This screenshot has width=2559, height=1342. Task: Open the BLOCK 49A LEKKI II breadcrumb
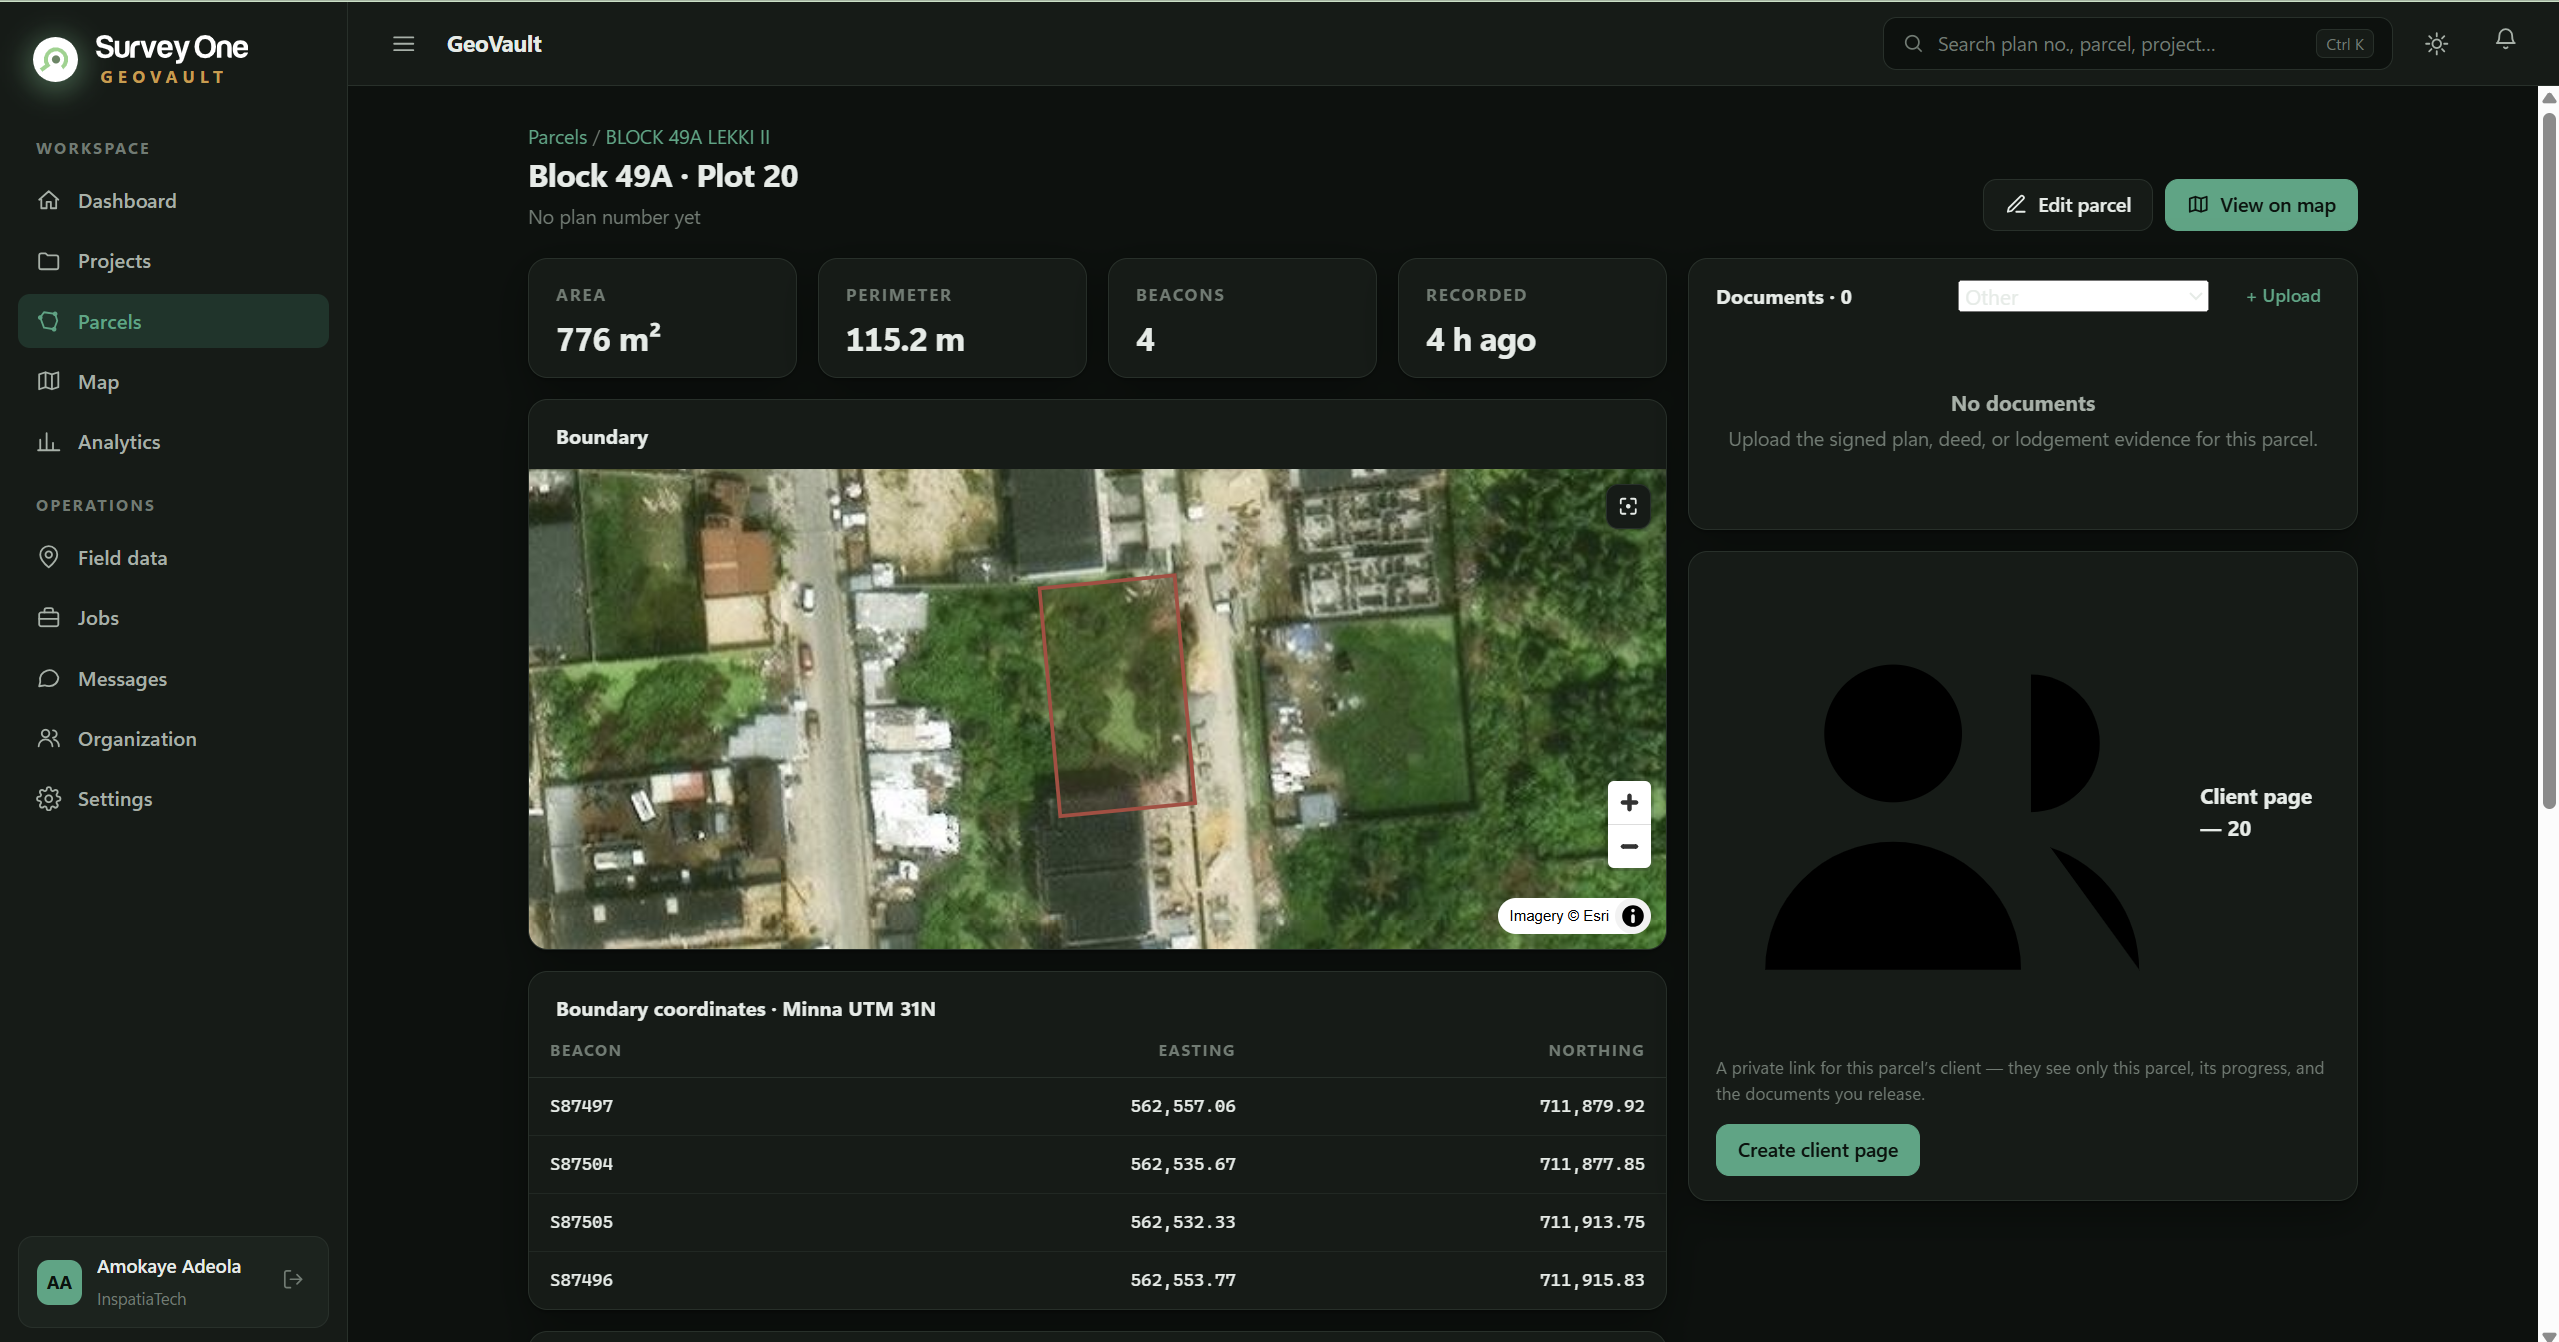687,137
